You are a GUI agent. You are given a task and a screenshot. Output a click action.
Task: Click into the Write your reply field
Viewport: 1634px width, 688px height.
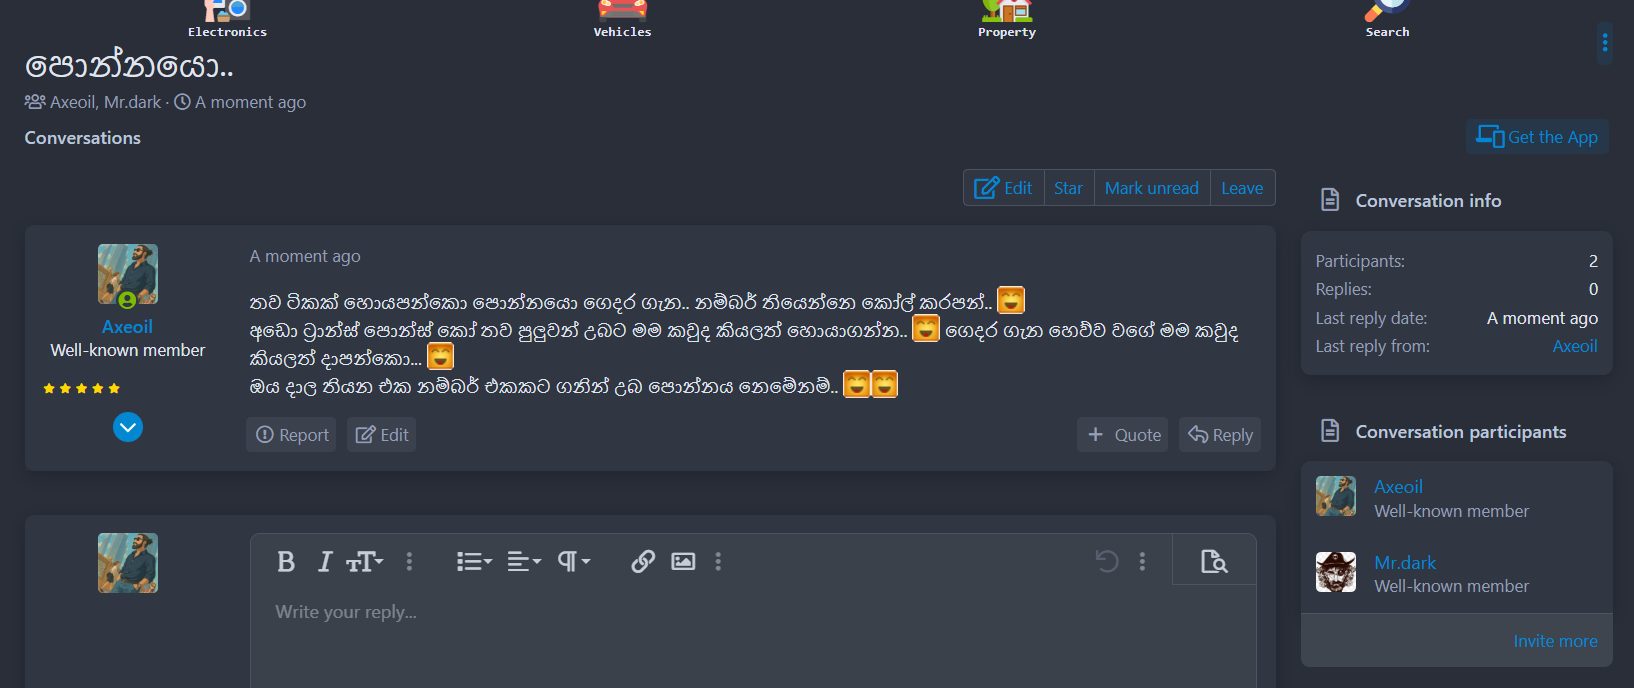point(753,636)
